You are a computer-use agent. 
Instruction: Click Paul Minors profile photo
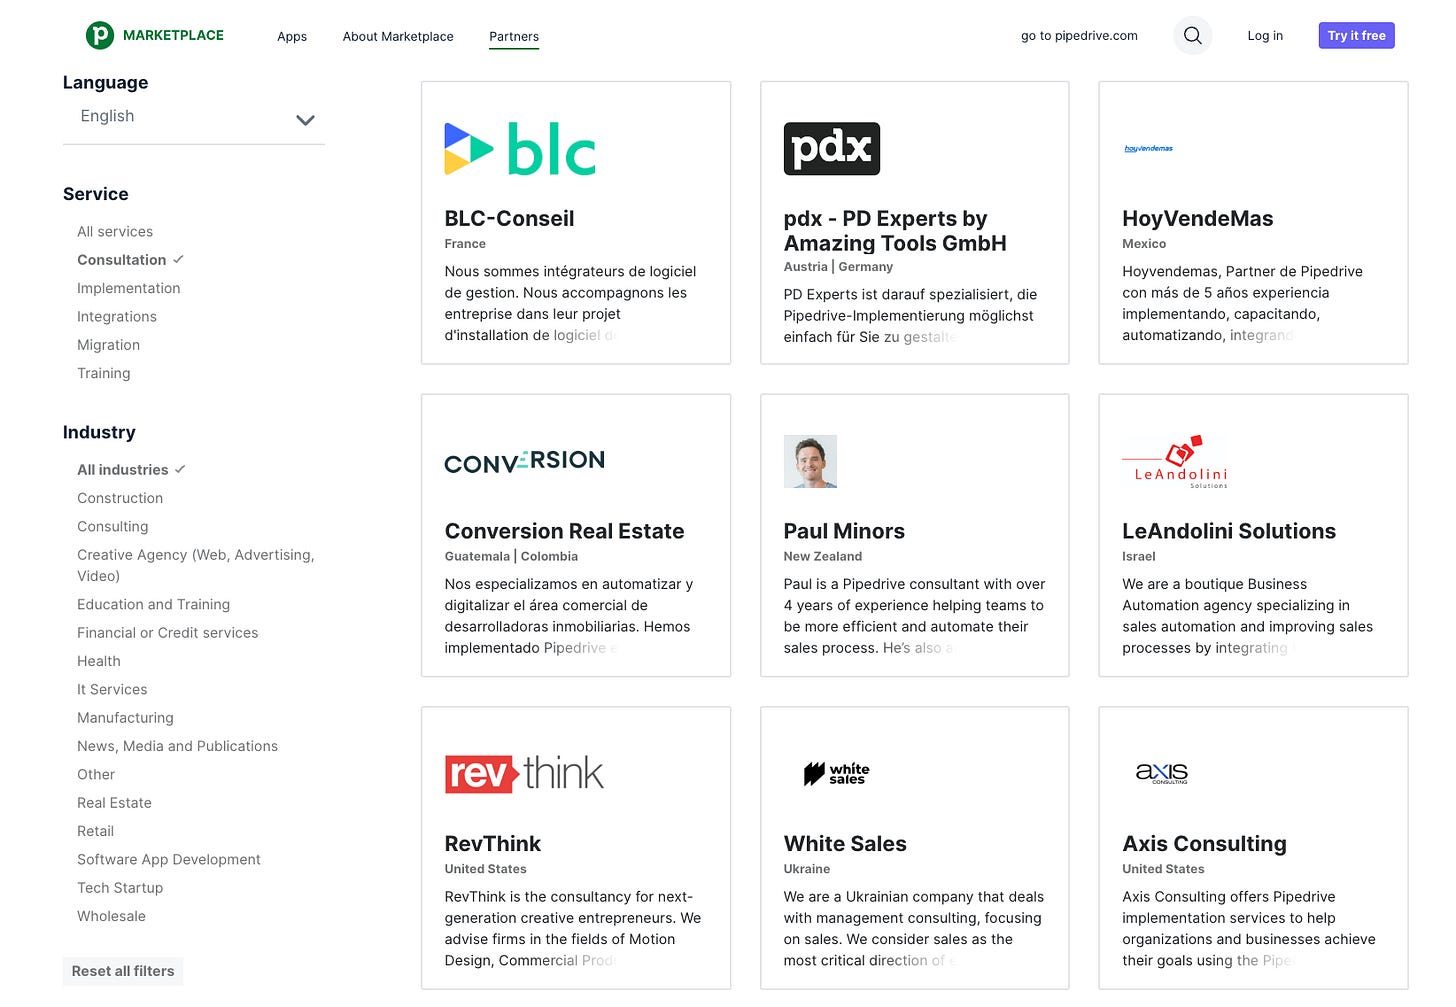coord(810,461)
